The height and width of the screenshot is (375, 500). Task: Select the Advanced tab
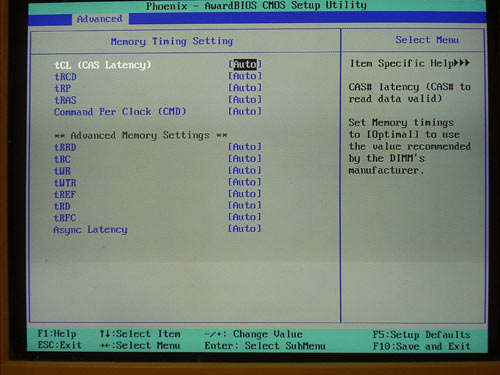coord(99,19)
